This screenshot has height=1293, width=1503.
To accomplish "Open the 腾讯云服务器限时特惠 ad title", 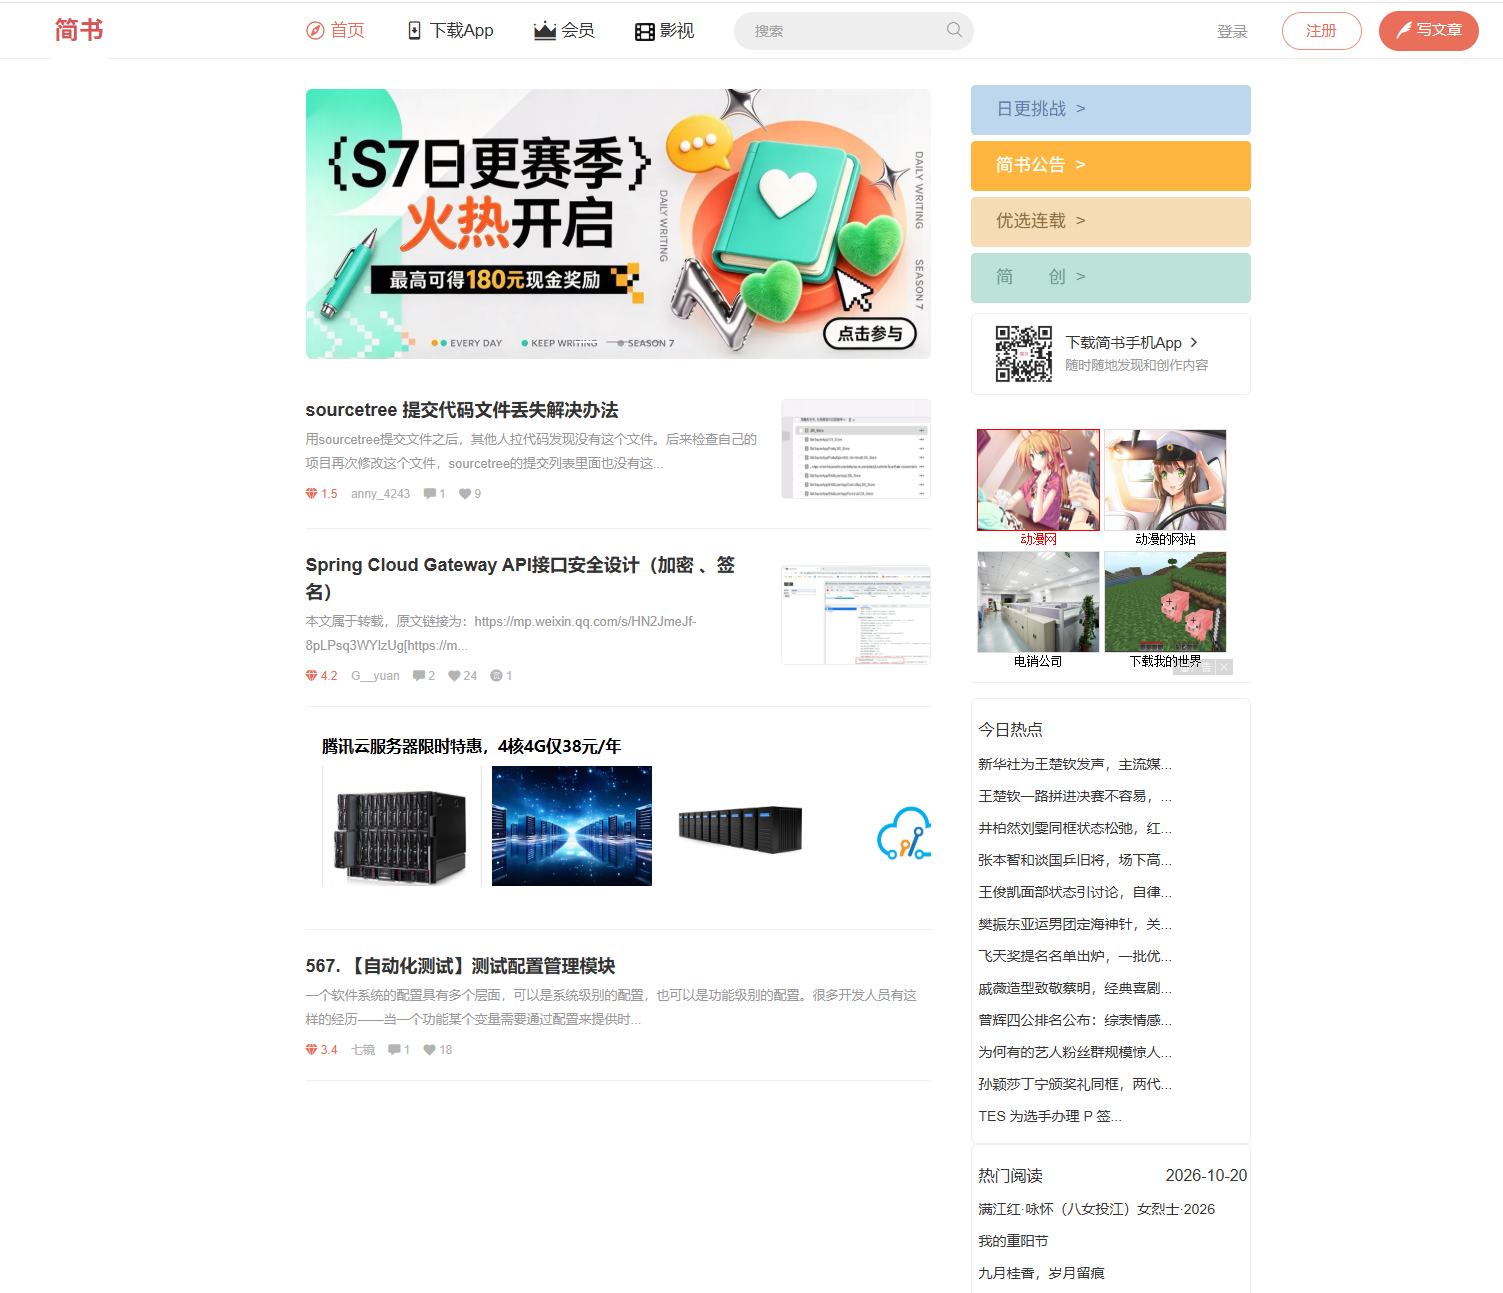I will [x=471, y=746].
